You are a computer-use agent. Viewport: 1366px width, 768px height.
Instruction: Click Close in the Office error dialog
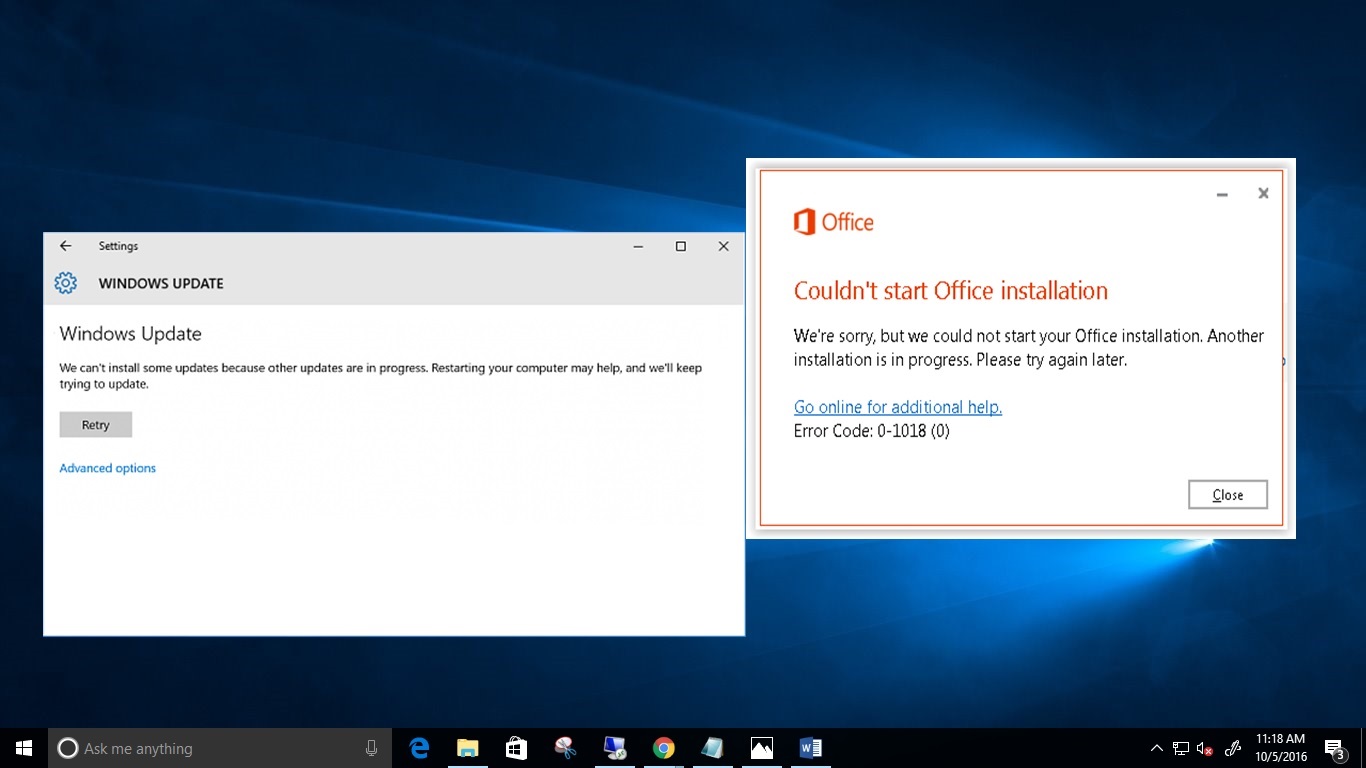point(1228,495)
